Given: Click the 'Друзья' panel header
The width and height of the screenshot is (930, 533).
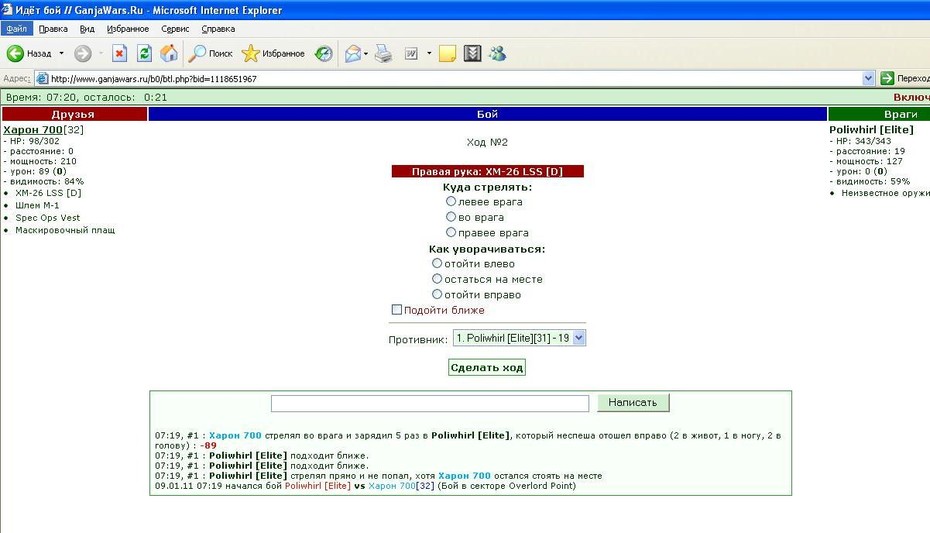Looking at the screenshot, I should 74,114.
